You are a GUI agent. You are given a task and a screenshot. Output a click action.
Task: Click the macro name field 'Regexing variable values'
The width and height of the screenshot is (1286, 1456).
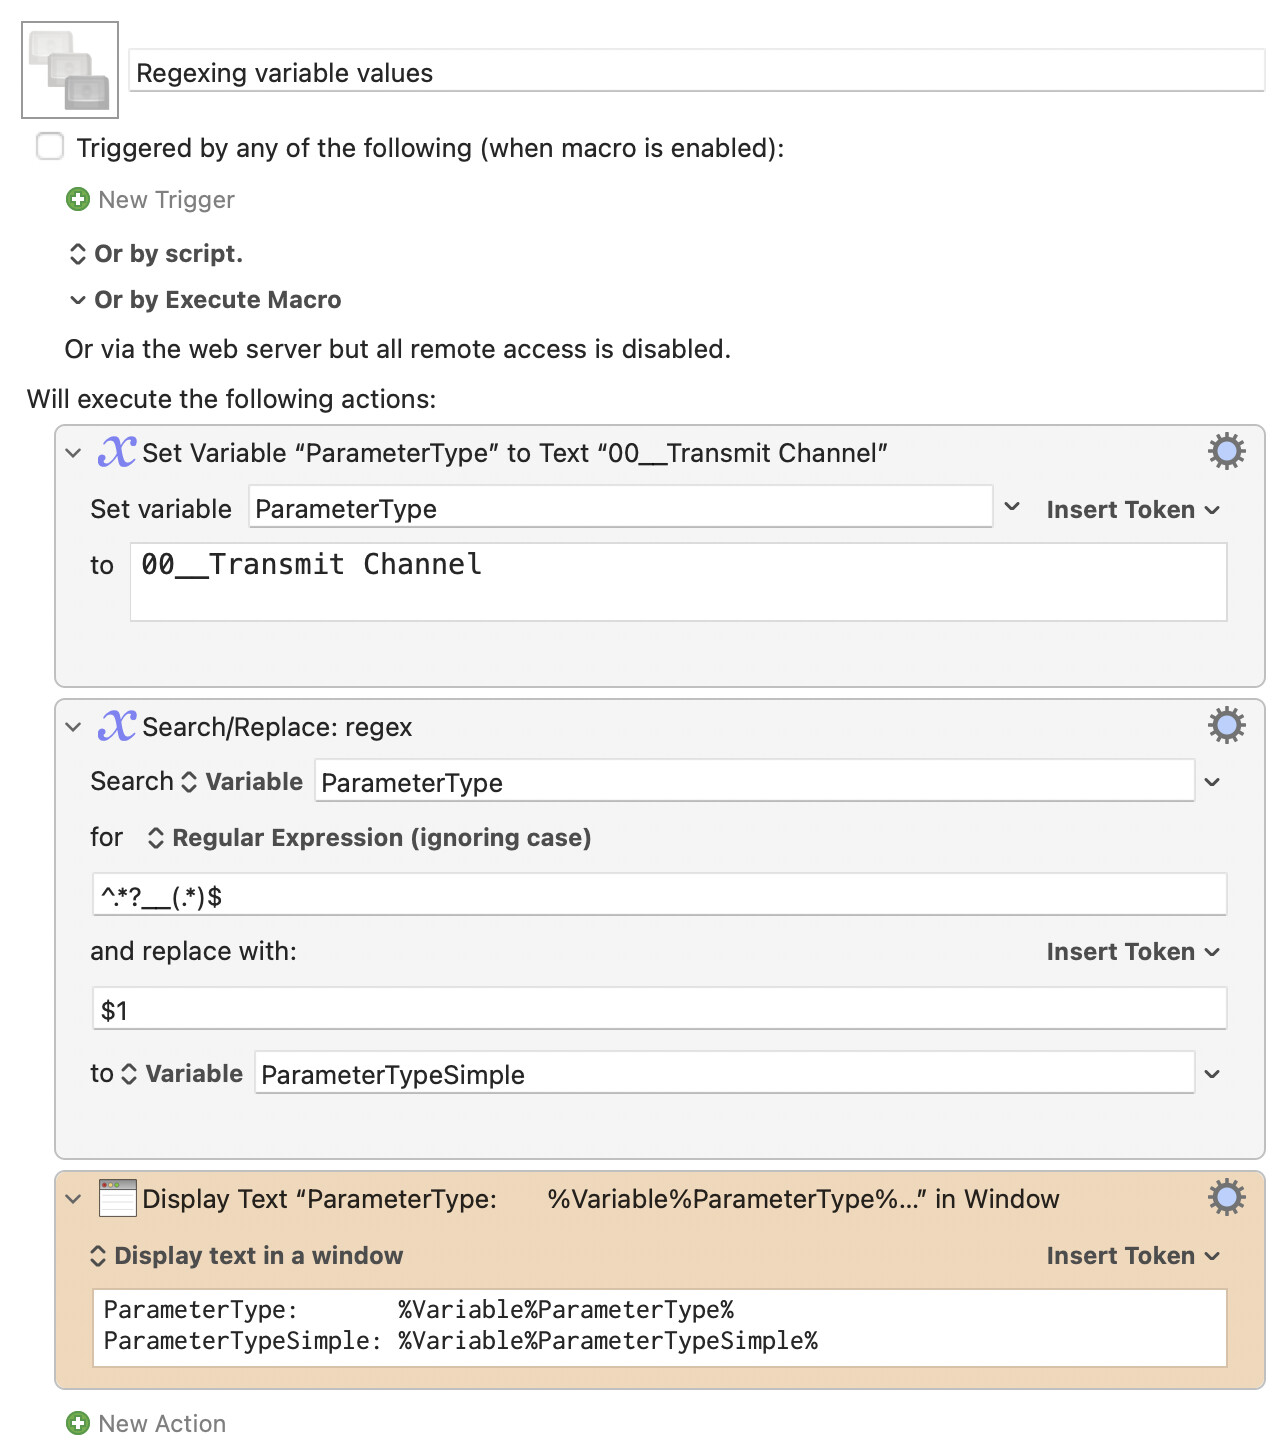(696, 73)
